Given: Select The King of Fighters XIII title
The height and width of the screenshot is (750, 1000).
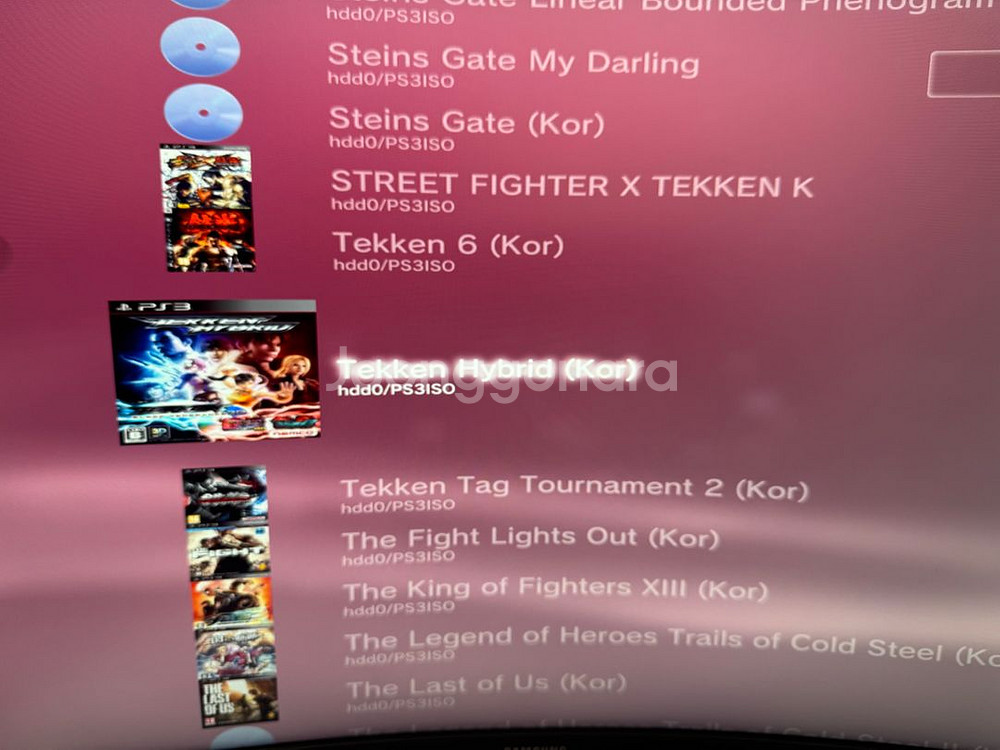Looking at the screenshot, I should pos(555,588).
